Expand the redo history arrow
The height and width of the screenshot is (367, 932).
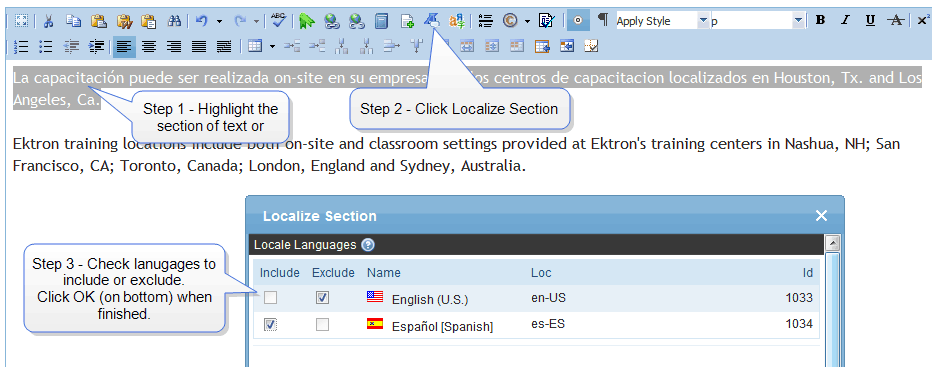[256, 21]
